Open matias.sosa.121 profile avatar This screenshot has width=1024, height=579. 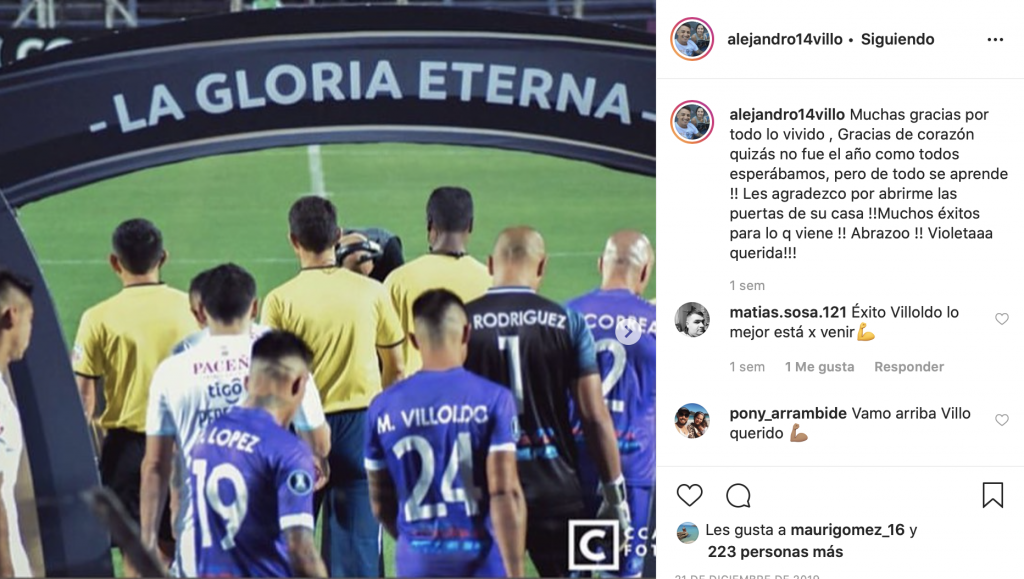(692, 320)
